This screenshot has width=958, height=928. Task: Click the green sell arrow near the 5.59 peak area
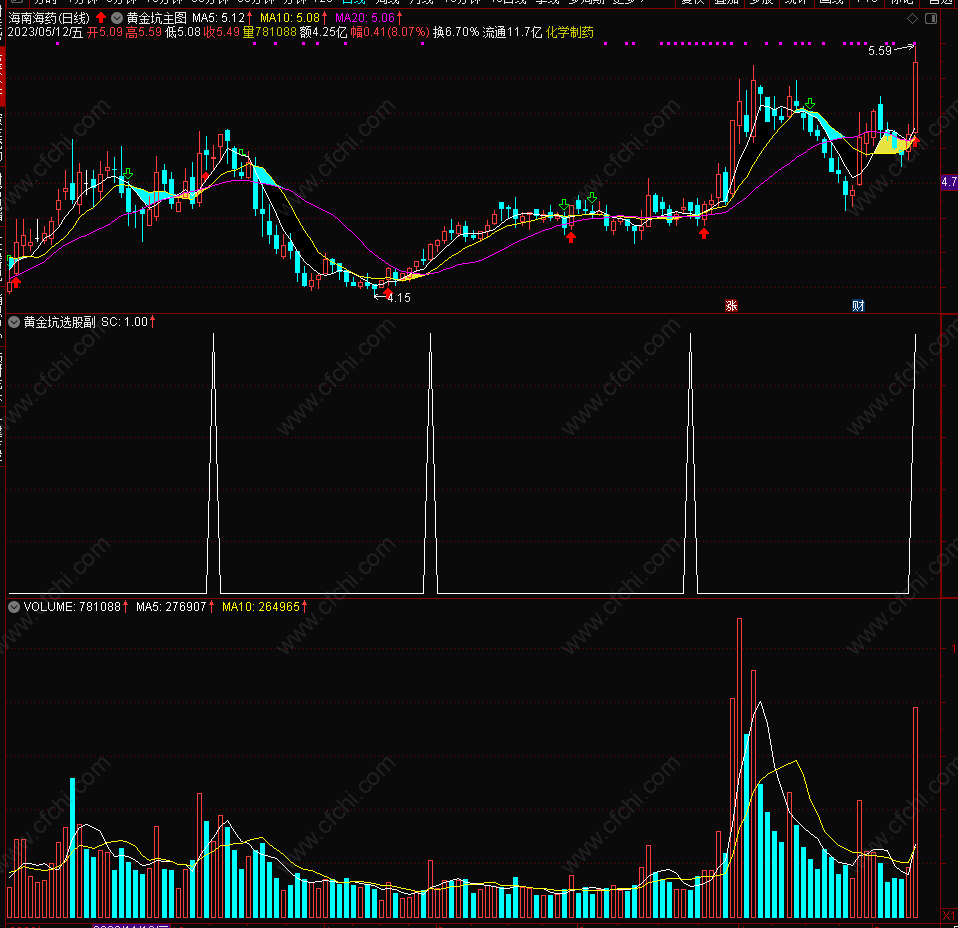pos(810,104)
